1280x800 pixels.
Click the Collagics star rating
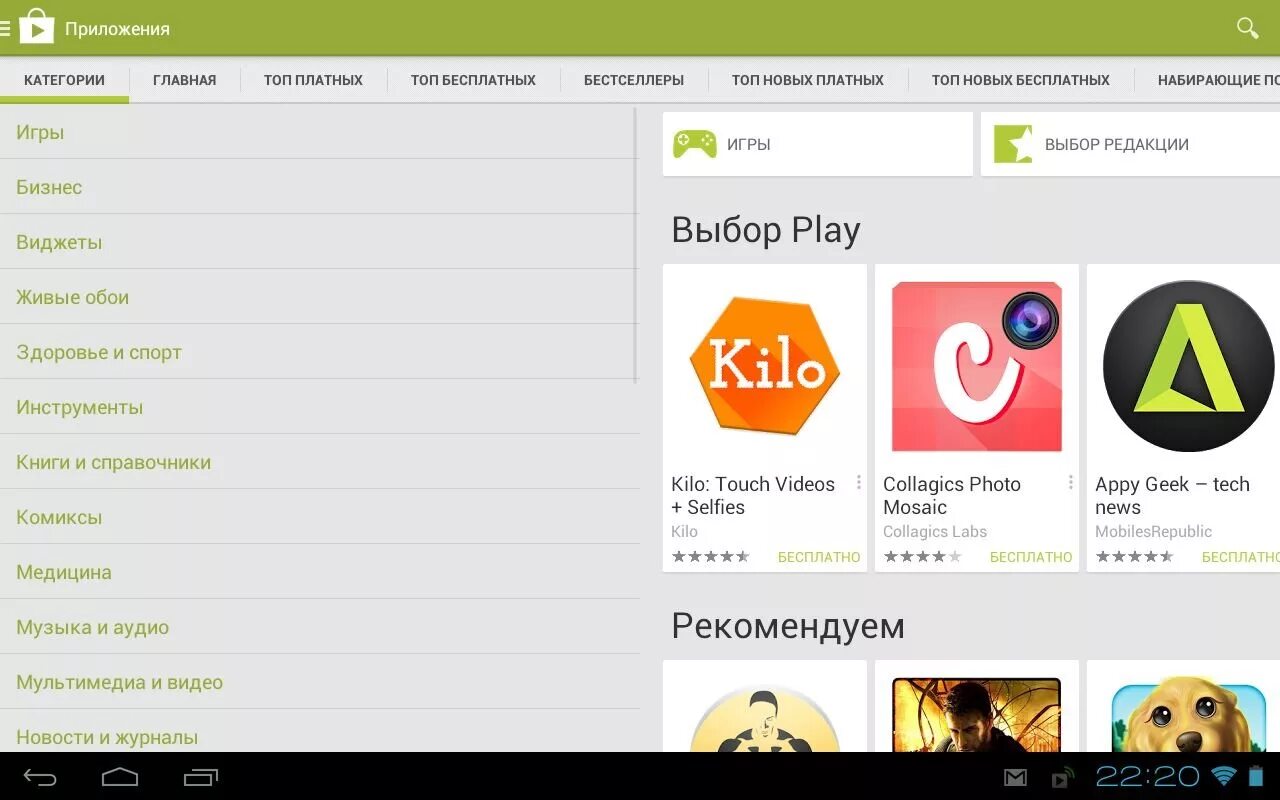click(x=922, y=557)
